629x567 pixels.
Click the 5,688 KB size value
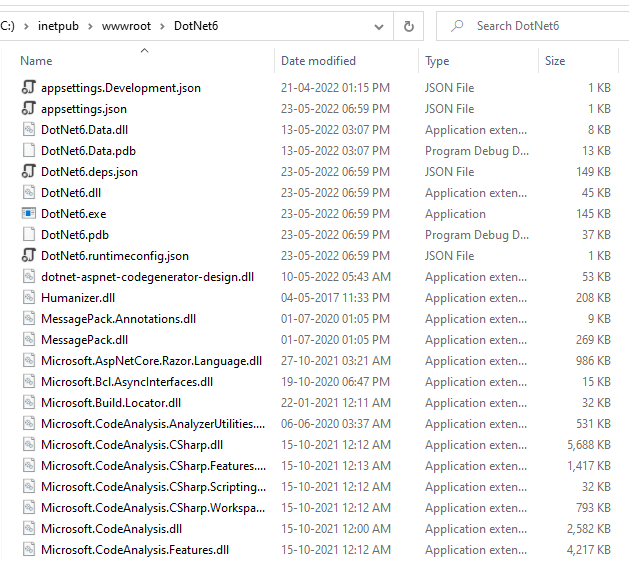pyautogui.click(x=589, y=445)
